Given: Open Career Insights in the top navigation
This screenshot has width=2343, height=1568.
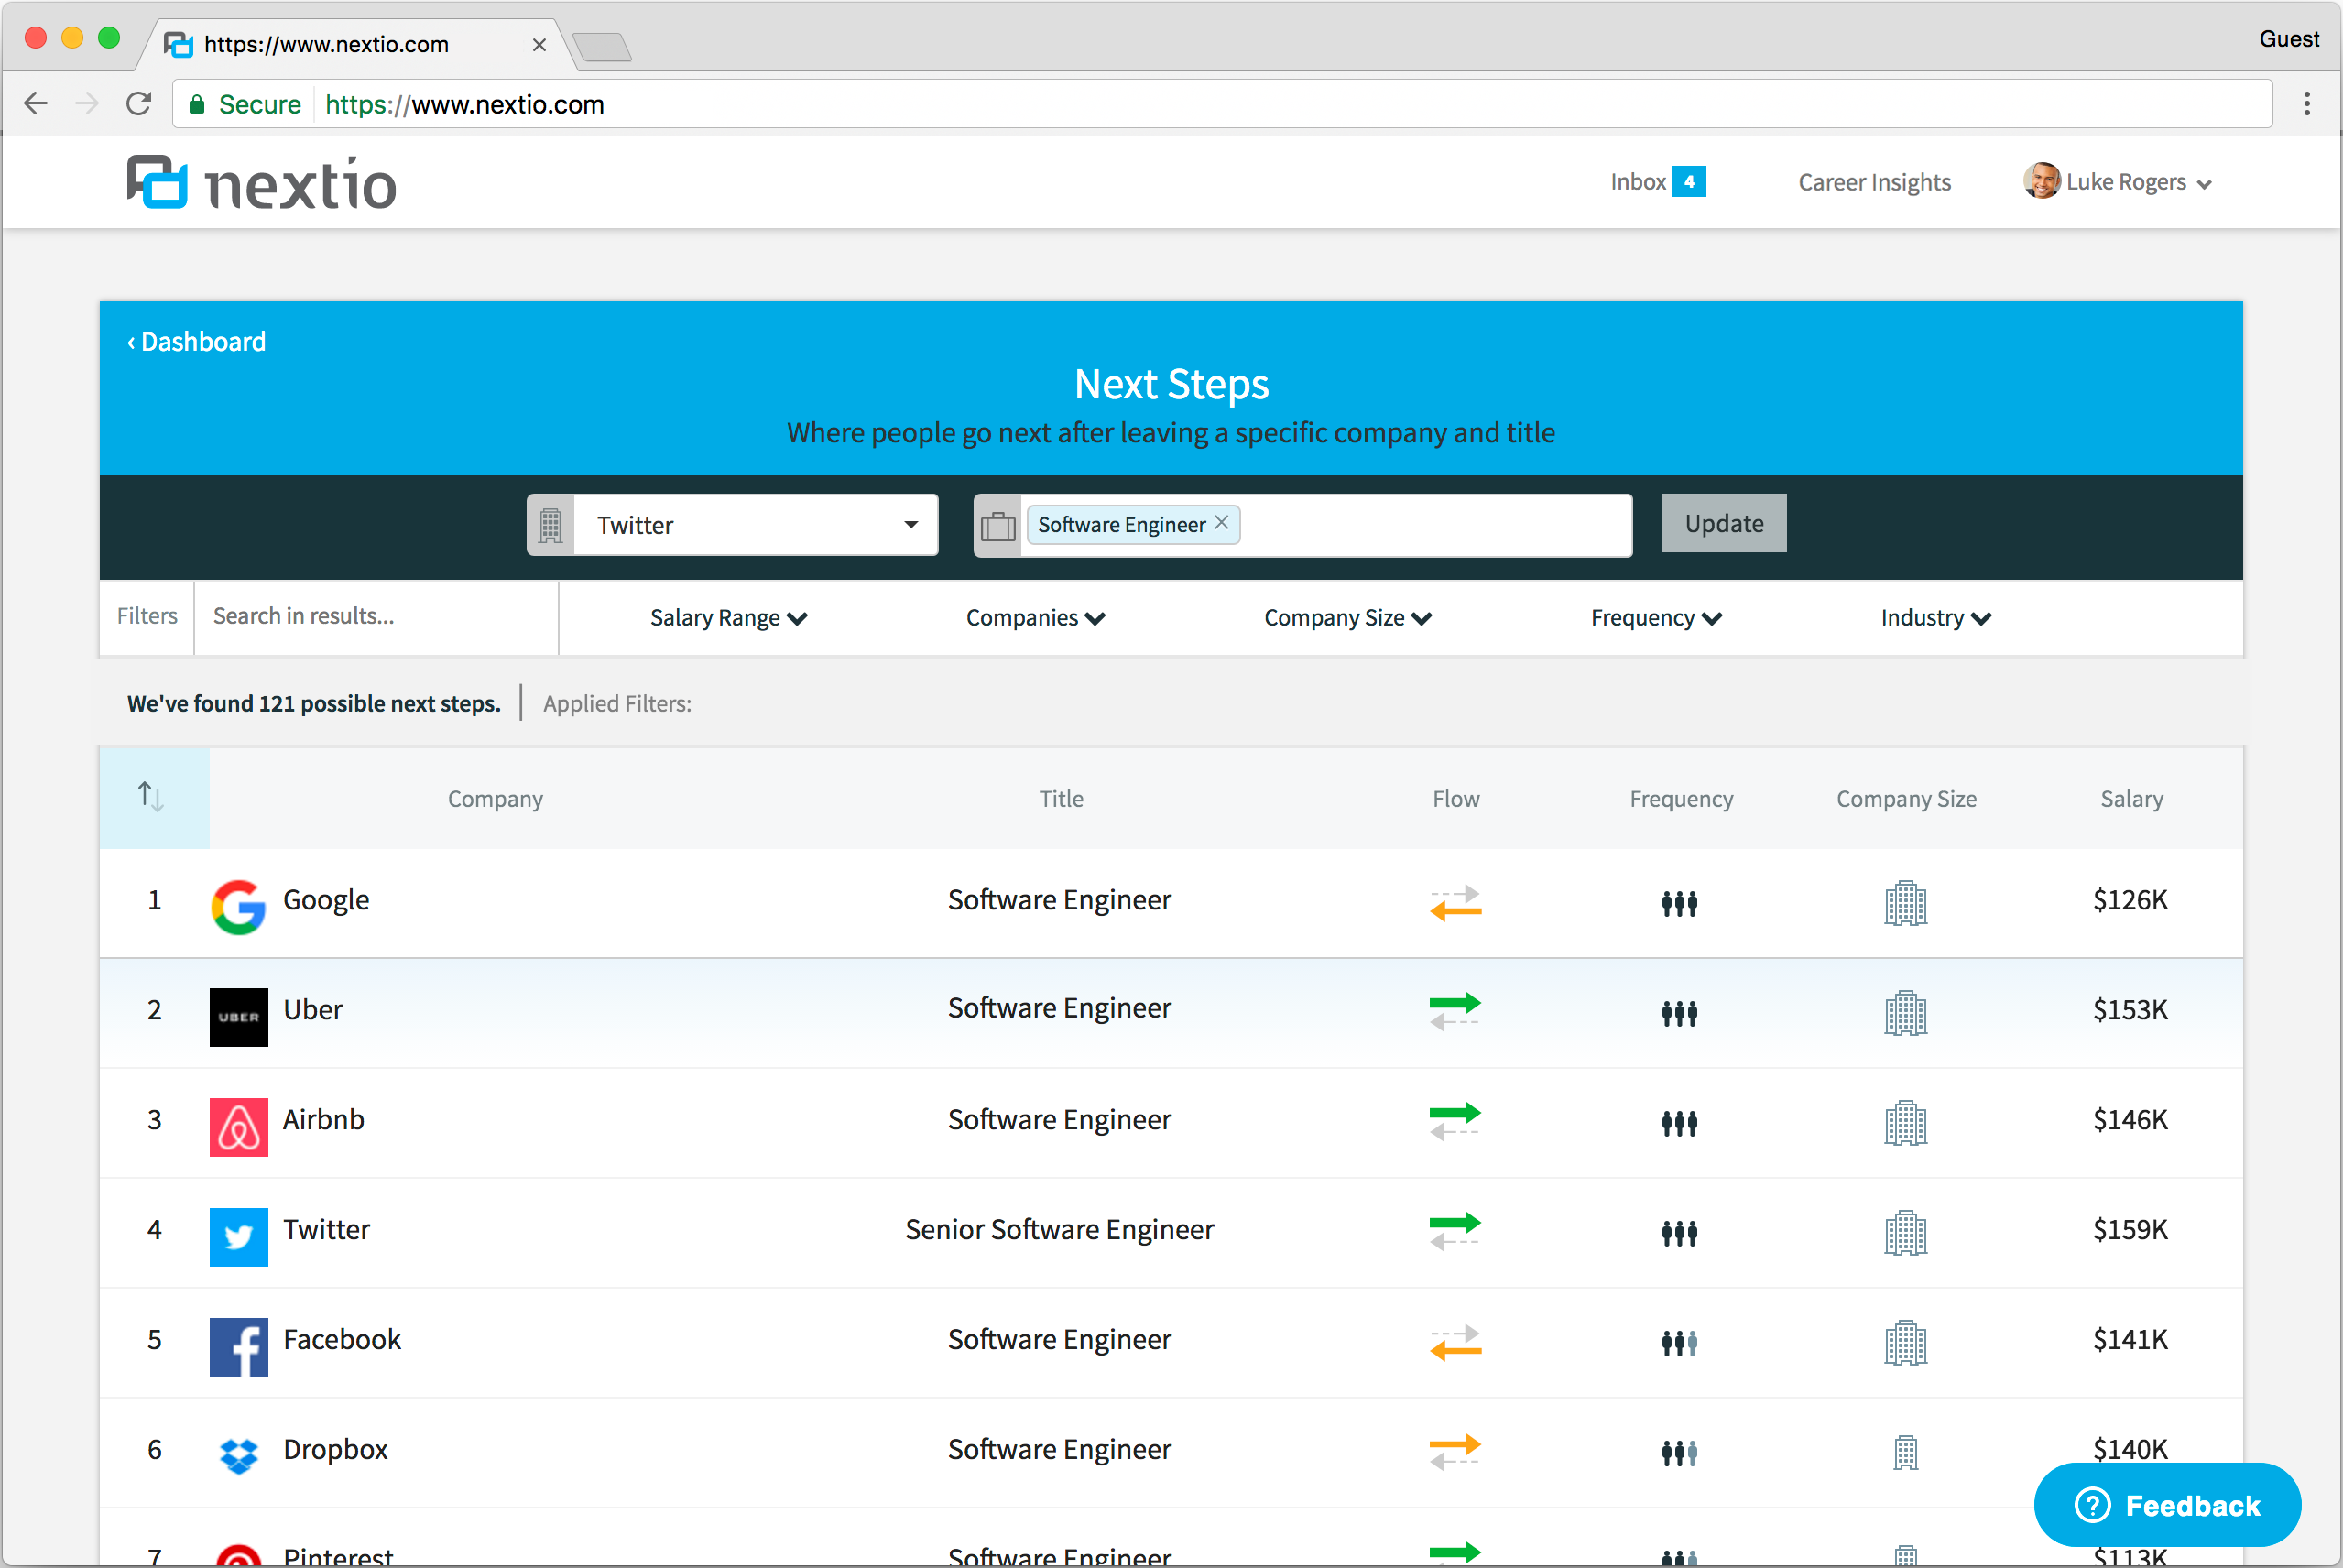Looking at the screenshot, I should pyautogui.click(x=1874, y=182).
